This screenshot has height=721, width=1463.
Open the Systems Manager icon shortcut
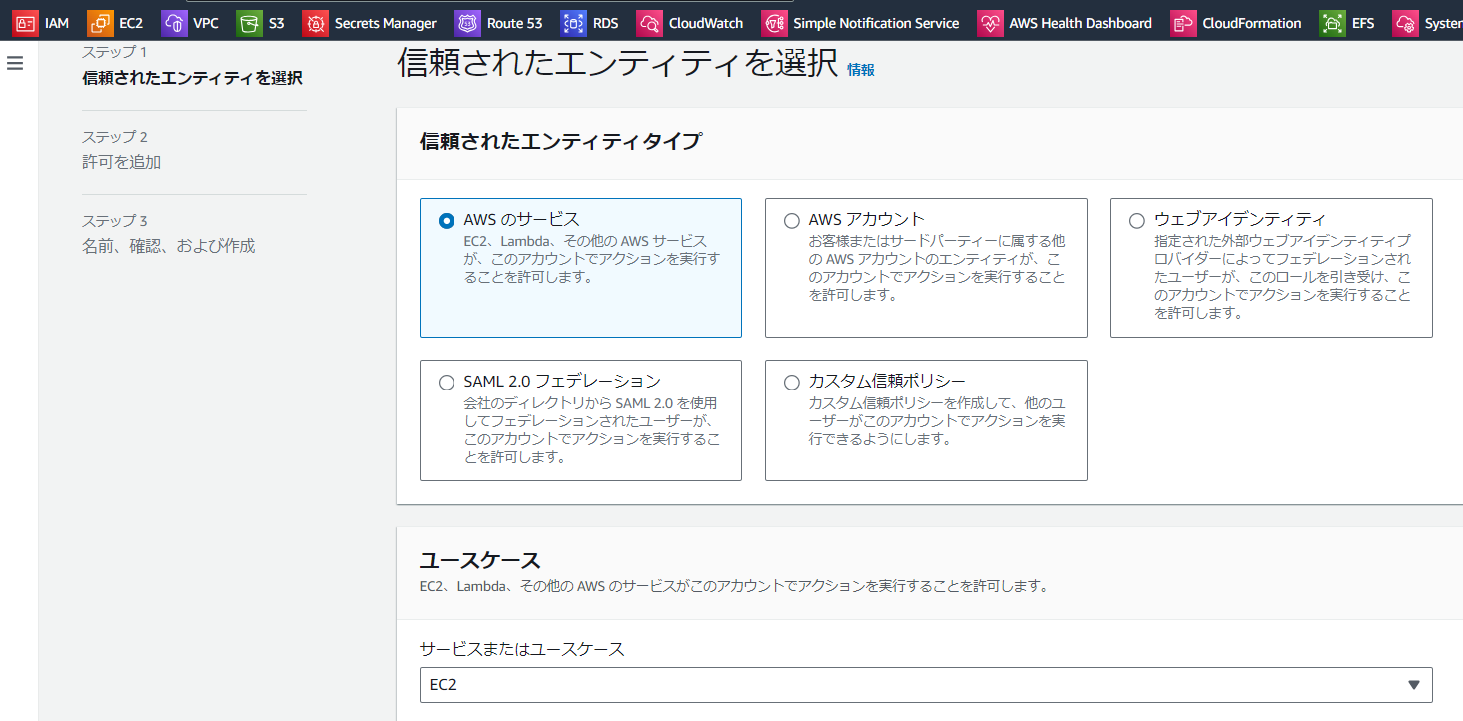point(1406,23)
